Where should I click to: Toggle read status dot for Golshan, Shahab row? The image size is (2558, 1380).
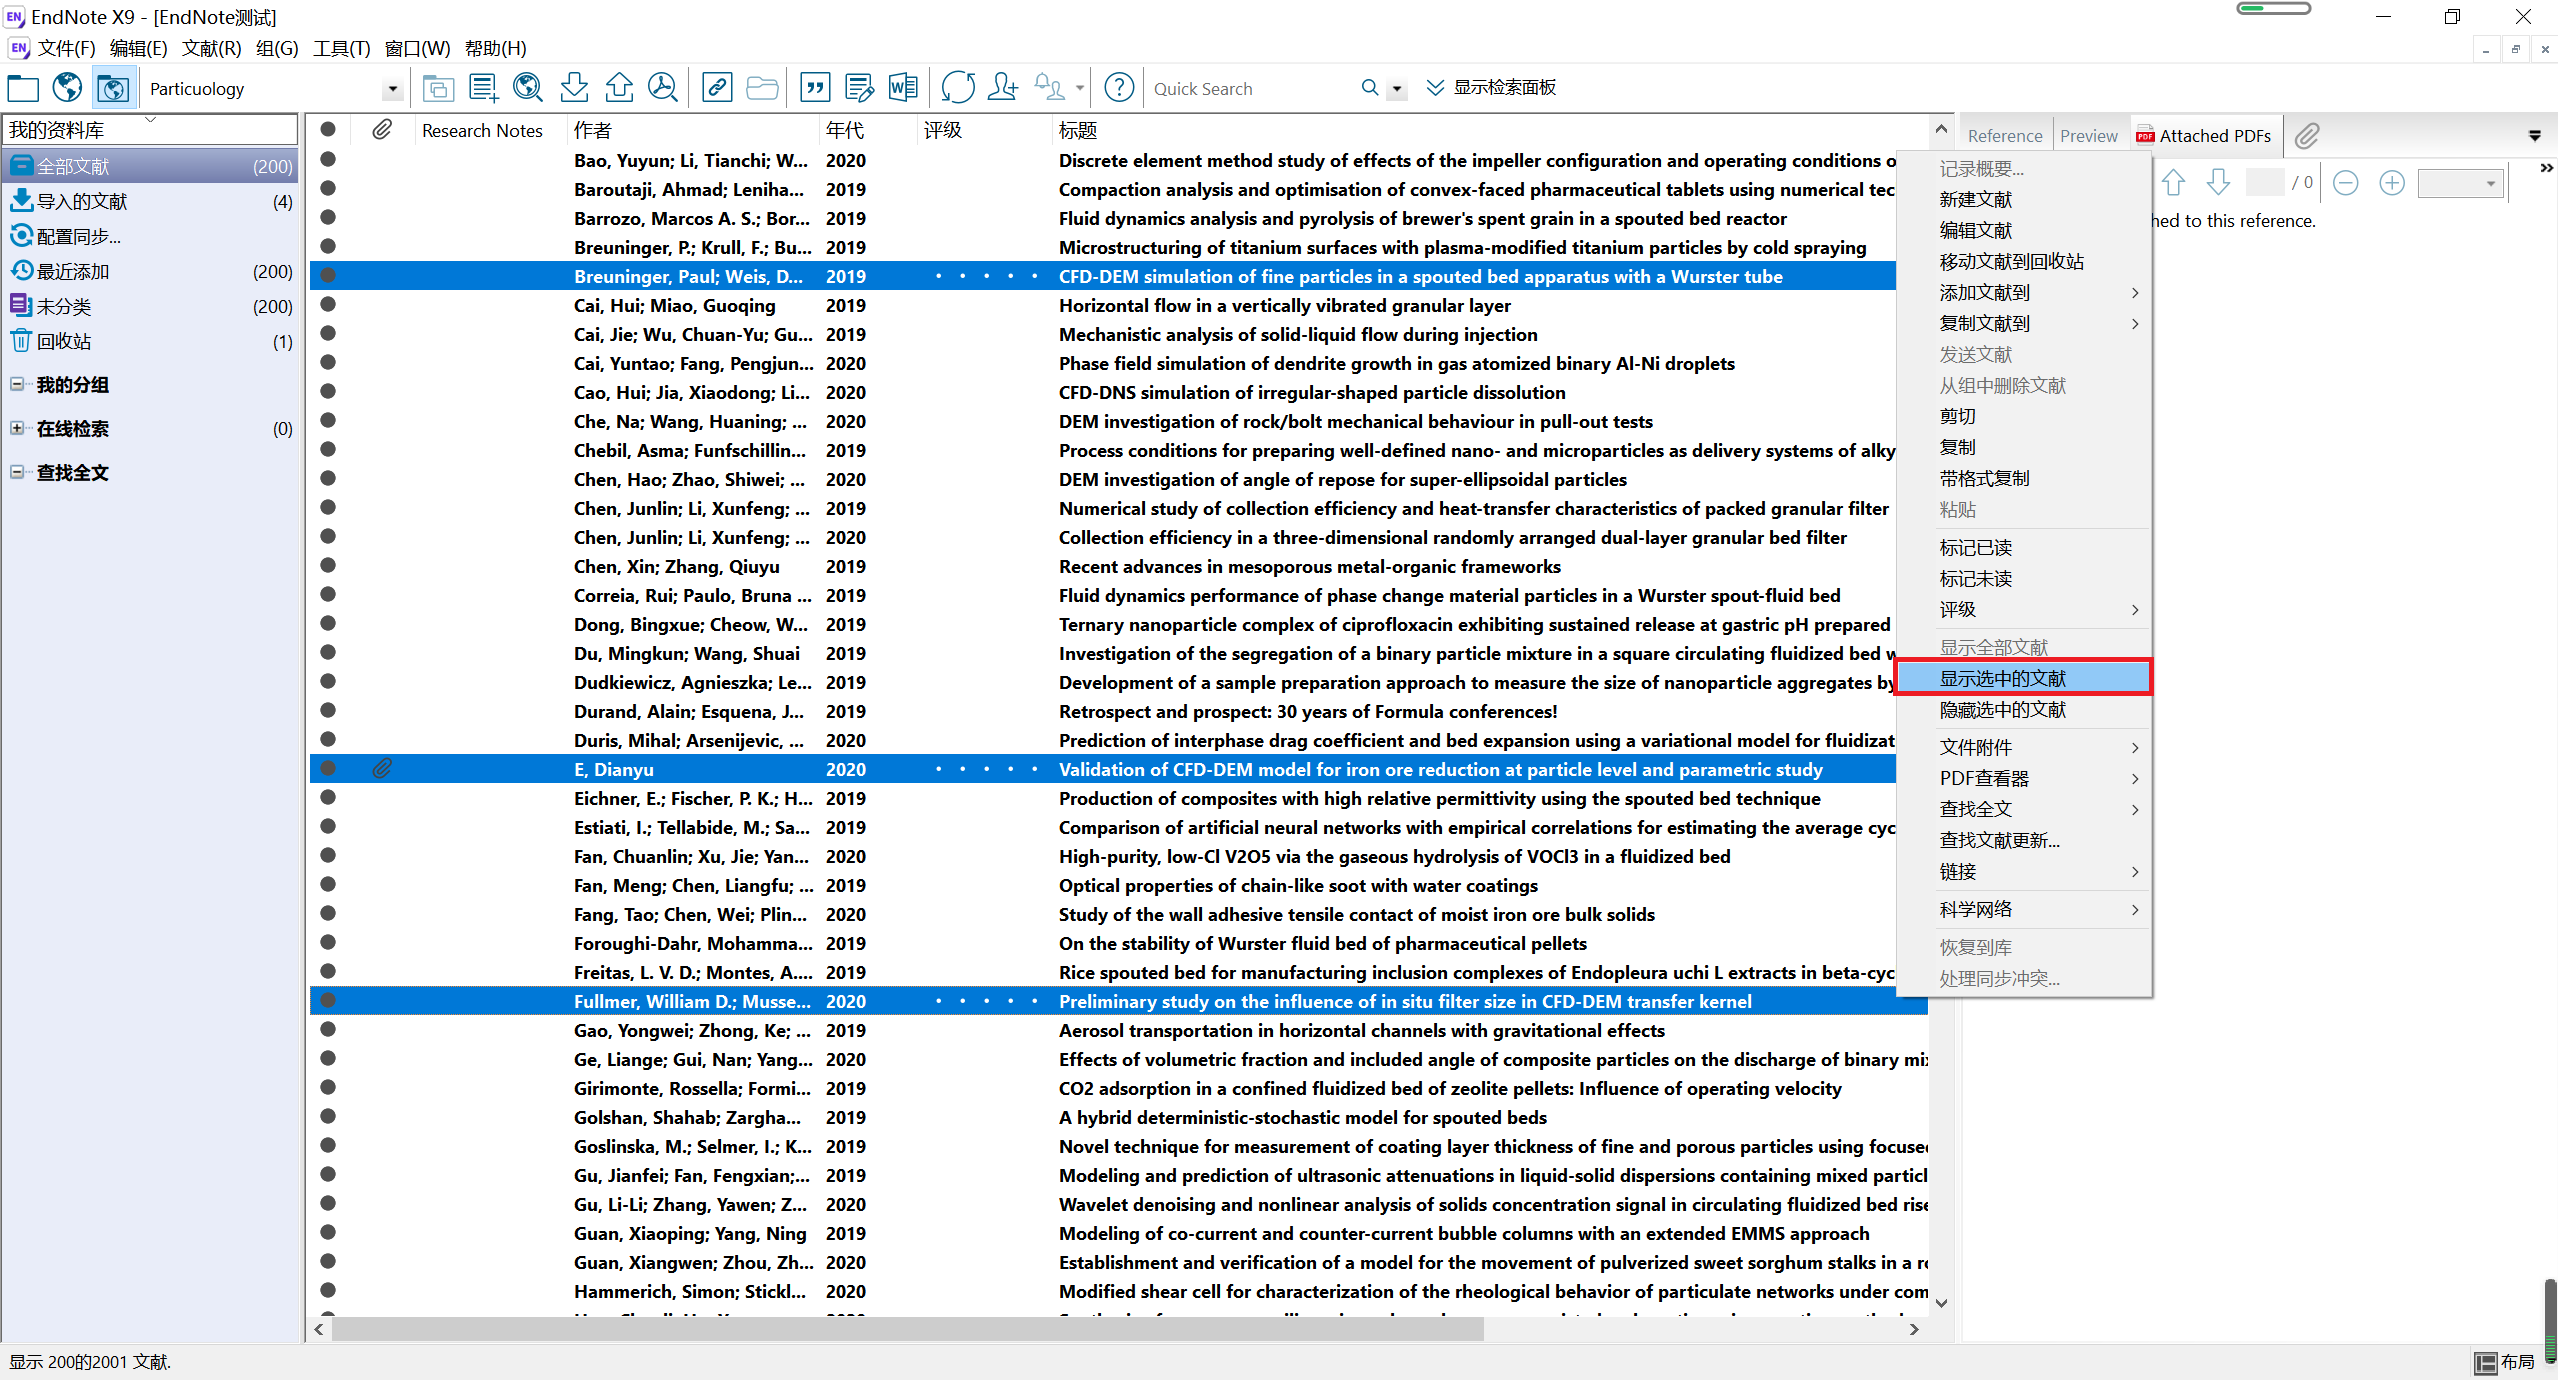(x=328, y=1117)
